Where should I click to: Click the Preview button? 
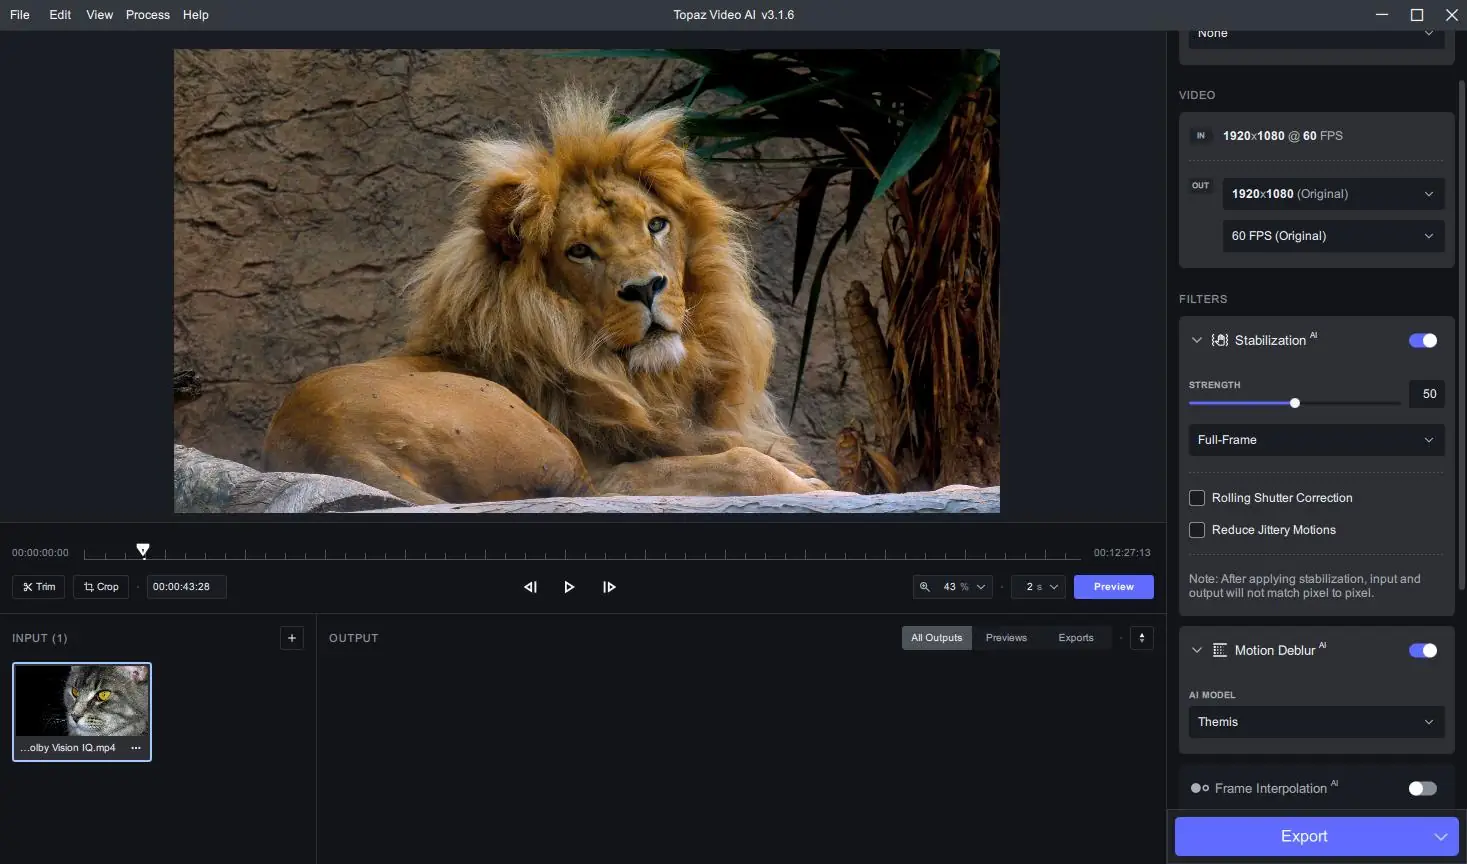pos(1114,587)
